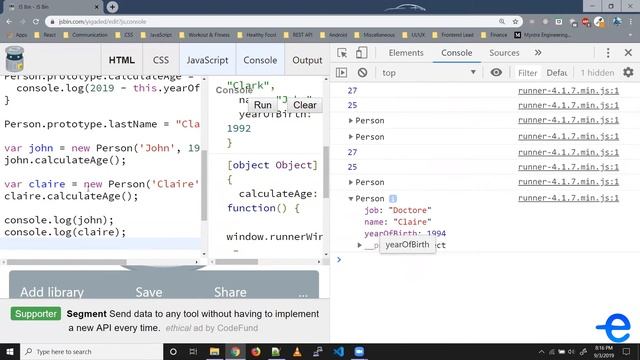The height and width of the screenshot is (360, 640).
Task: Expand the second Person object entry
Action: coord(350,137)
